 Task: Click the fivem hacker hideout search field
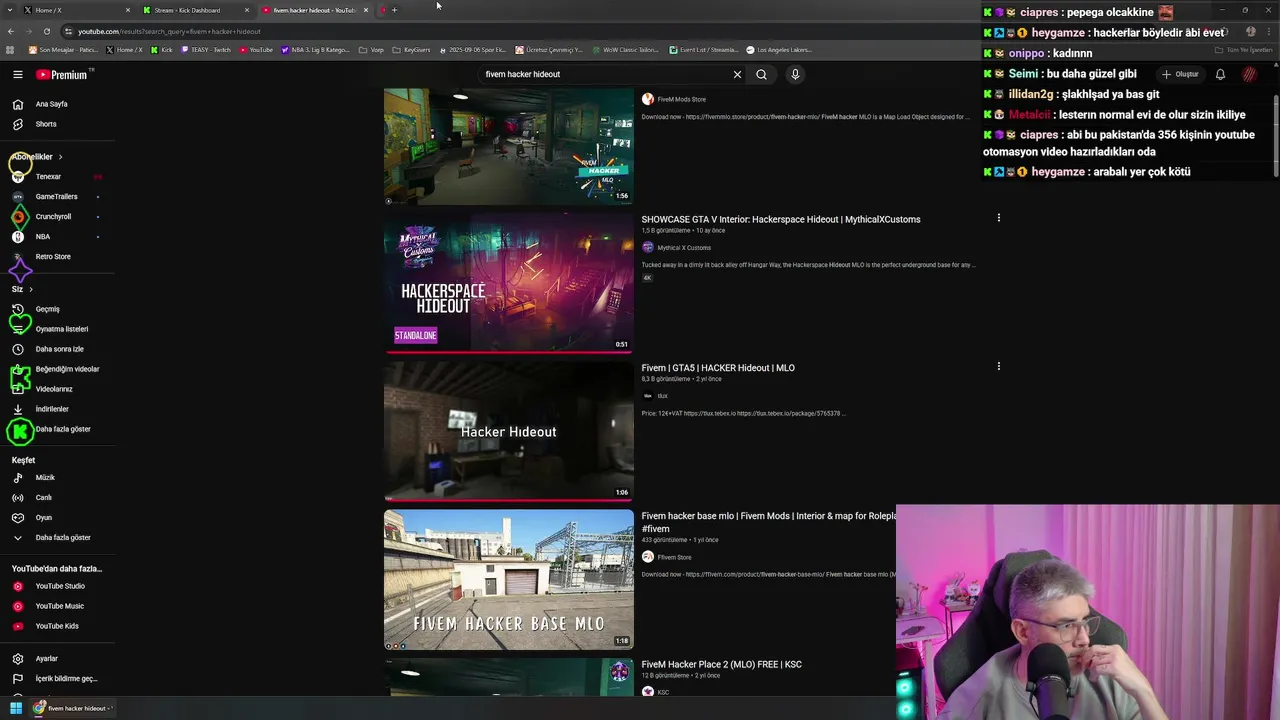tap(605, 74)
